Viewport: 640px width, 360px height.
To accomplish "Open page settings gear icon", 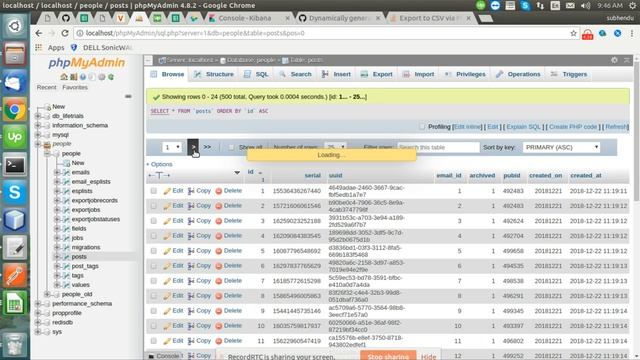I will coord(614,60).
